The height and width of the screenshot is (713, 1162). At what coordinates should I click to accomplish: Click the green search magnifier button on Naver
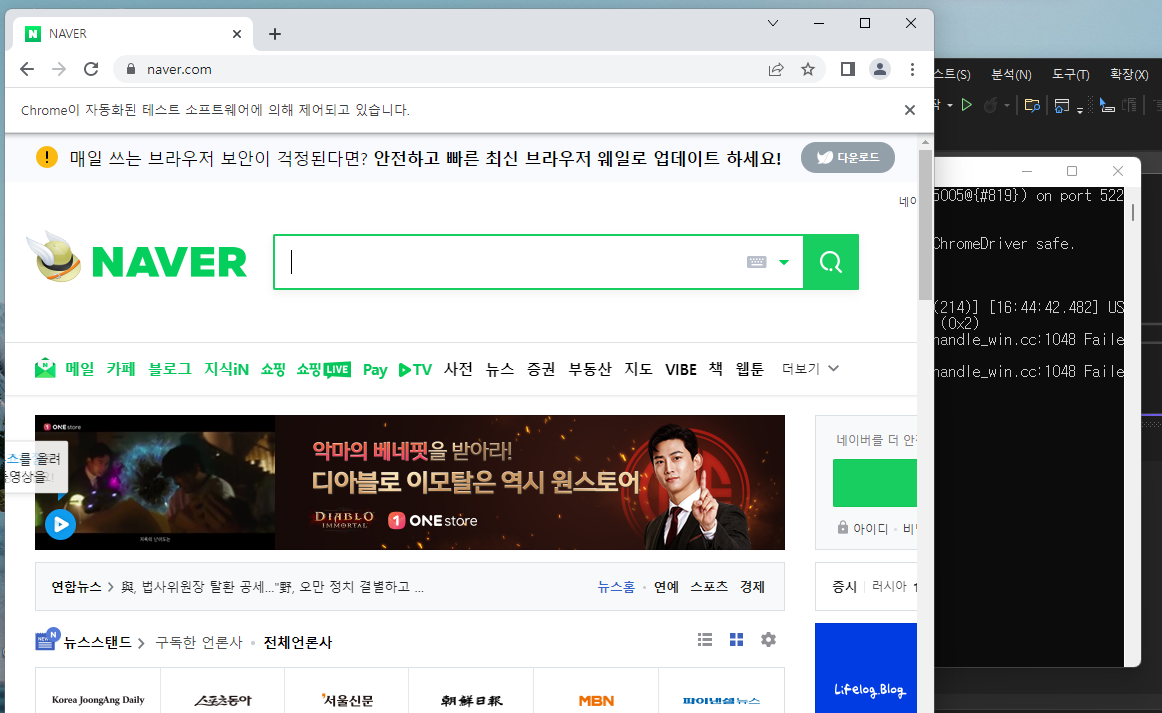[x=831, y=262]
